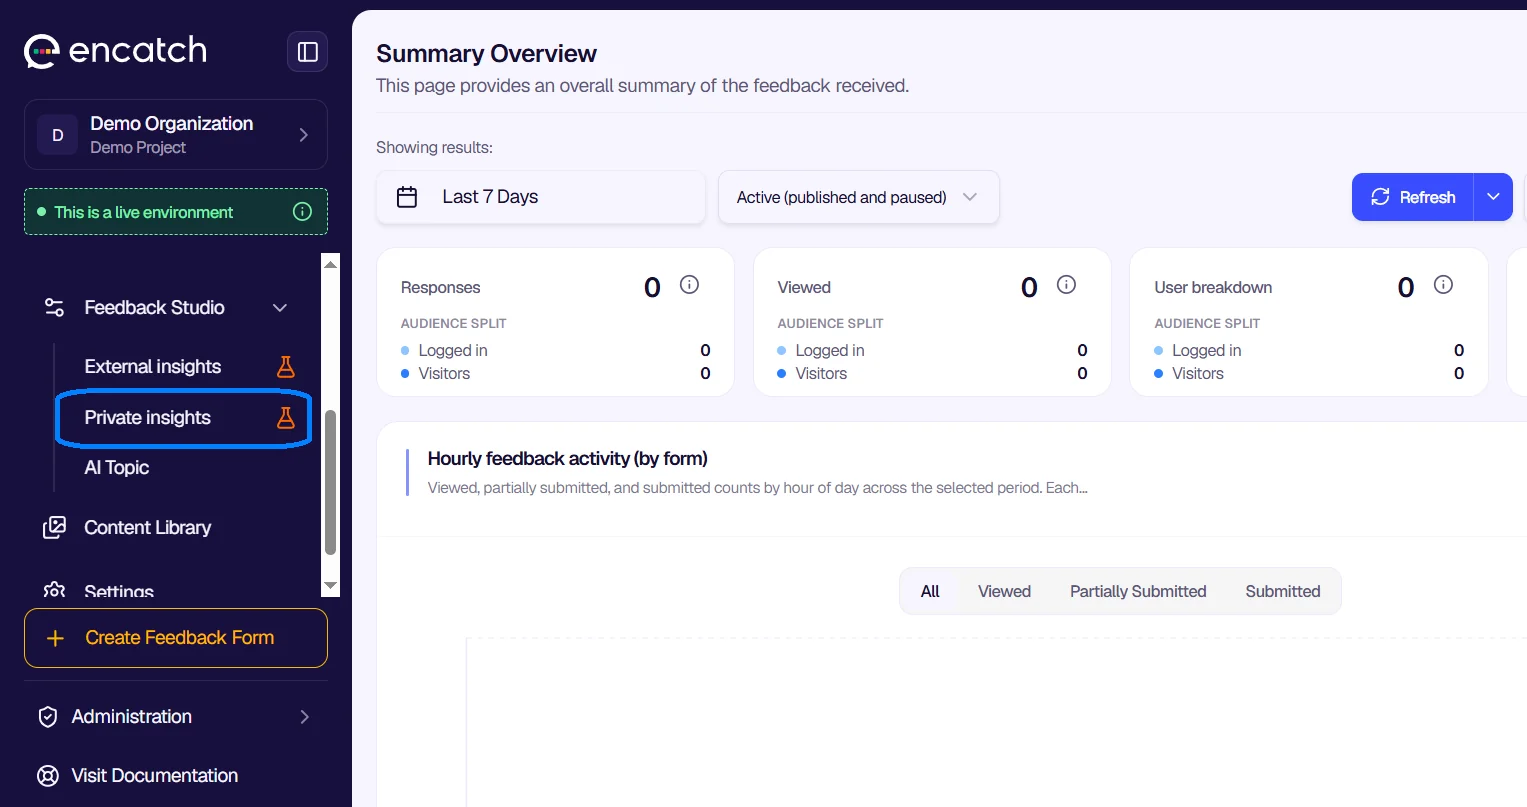Click the Refresh arrows icon
This screenshot has height=807, width=1527.
1380,197
